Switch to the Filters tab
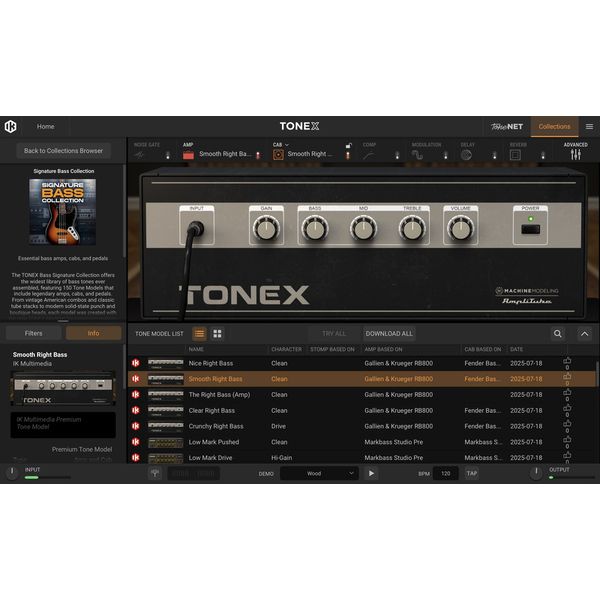This screenshot has width=600, height=600. click(33, 333)
